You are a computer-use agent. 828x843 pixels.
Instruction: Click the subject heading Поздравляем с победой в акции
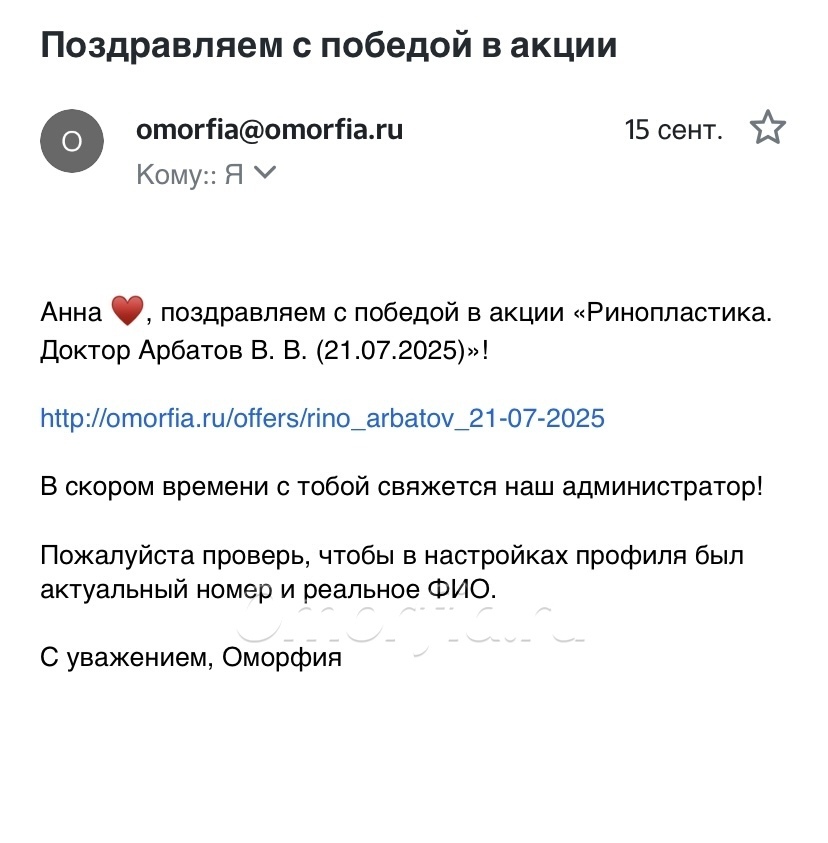click(x=328, y=46)
